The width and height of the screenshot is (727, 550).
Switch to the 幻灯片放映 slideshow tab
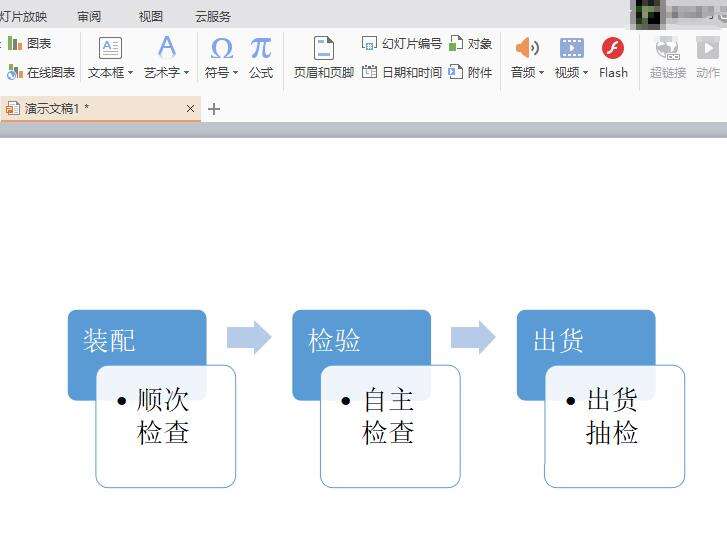tap(23, 17)
